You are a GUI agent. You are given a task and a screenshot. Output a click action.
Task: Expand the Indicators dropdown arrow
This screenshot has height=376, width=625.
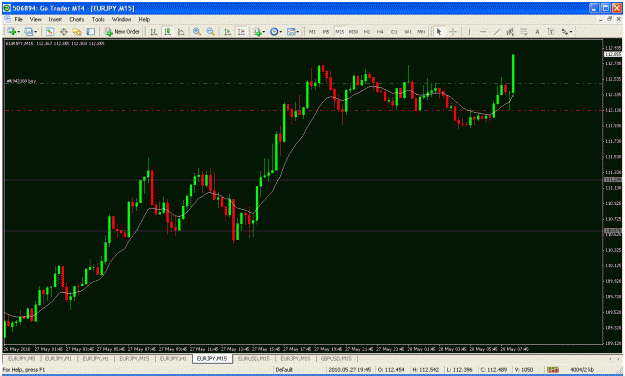click(264, 31)
